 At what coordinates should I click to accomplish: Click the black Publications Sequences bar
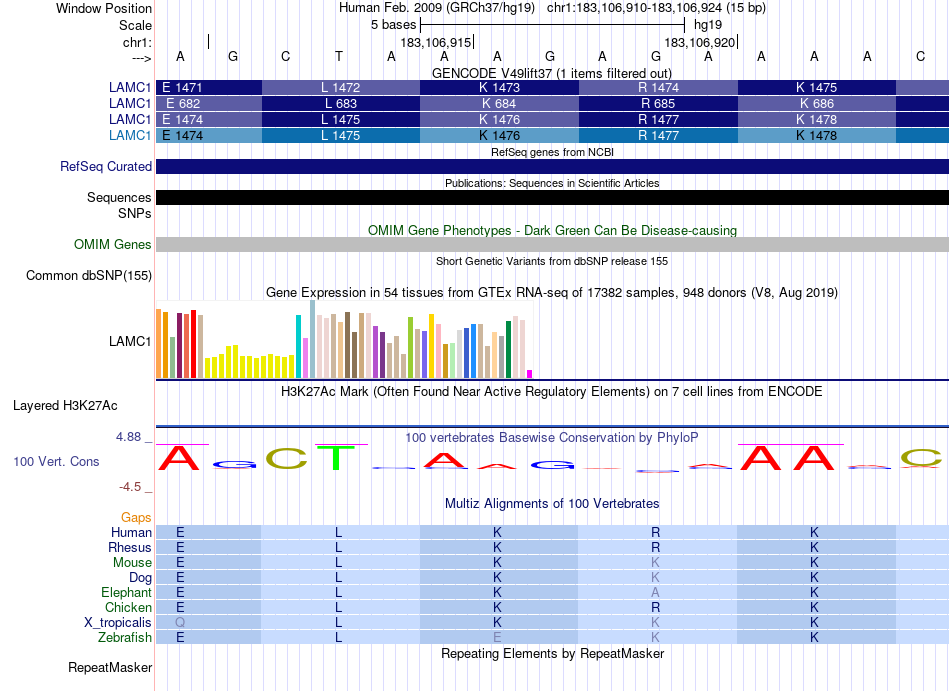[x=552, y=197]
